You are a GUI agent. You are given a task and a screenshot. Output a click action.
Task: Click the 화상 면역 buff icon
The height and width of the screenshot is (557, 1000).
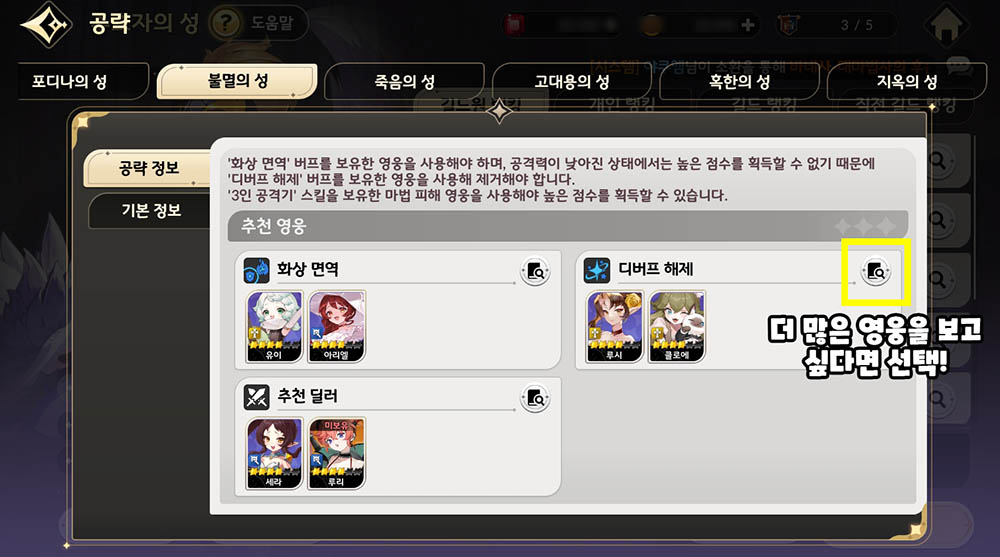256,271
